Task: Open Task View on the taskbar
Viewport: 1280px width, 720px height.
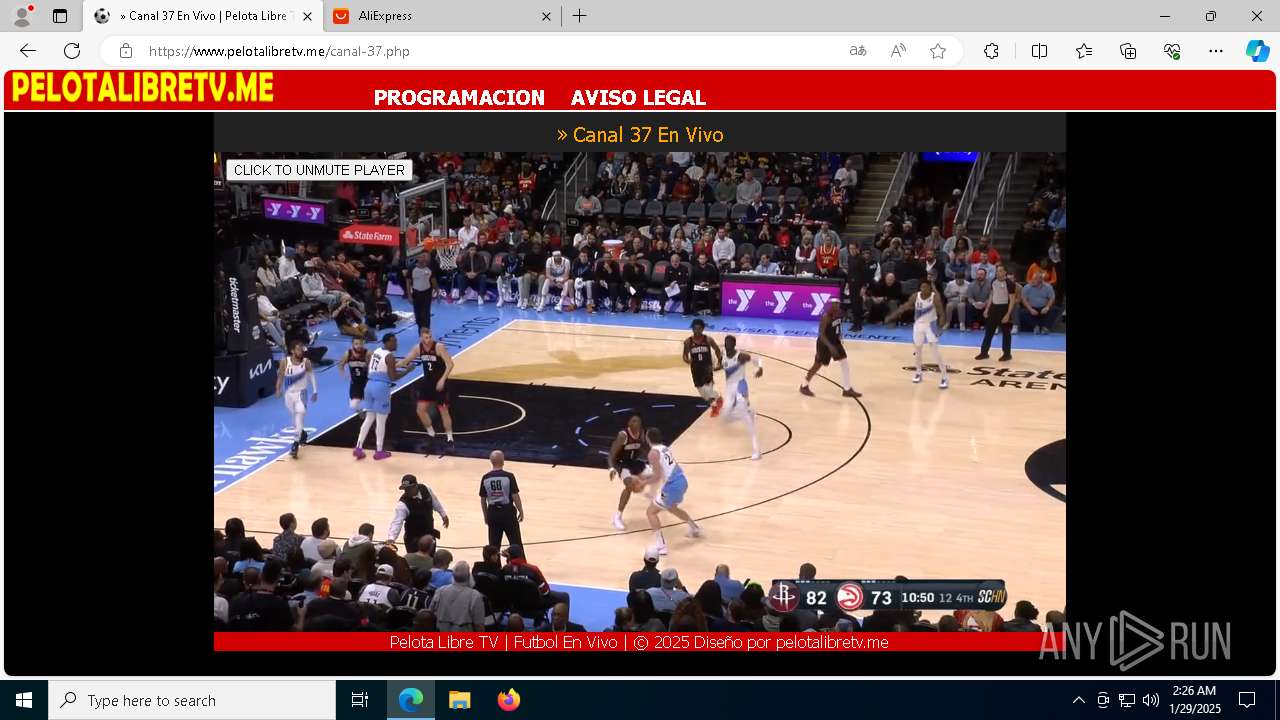Action: 360,700
